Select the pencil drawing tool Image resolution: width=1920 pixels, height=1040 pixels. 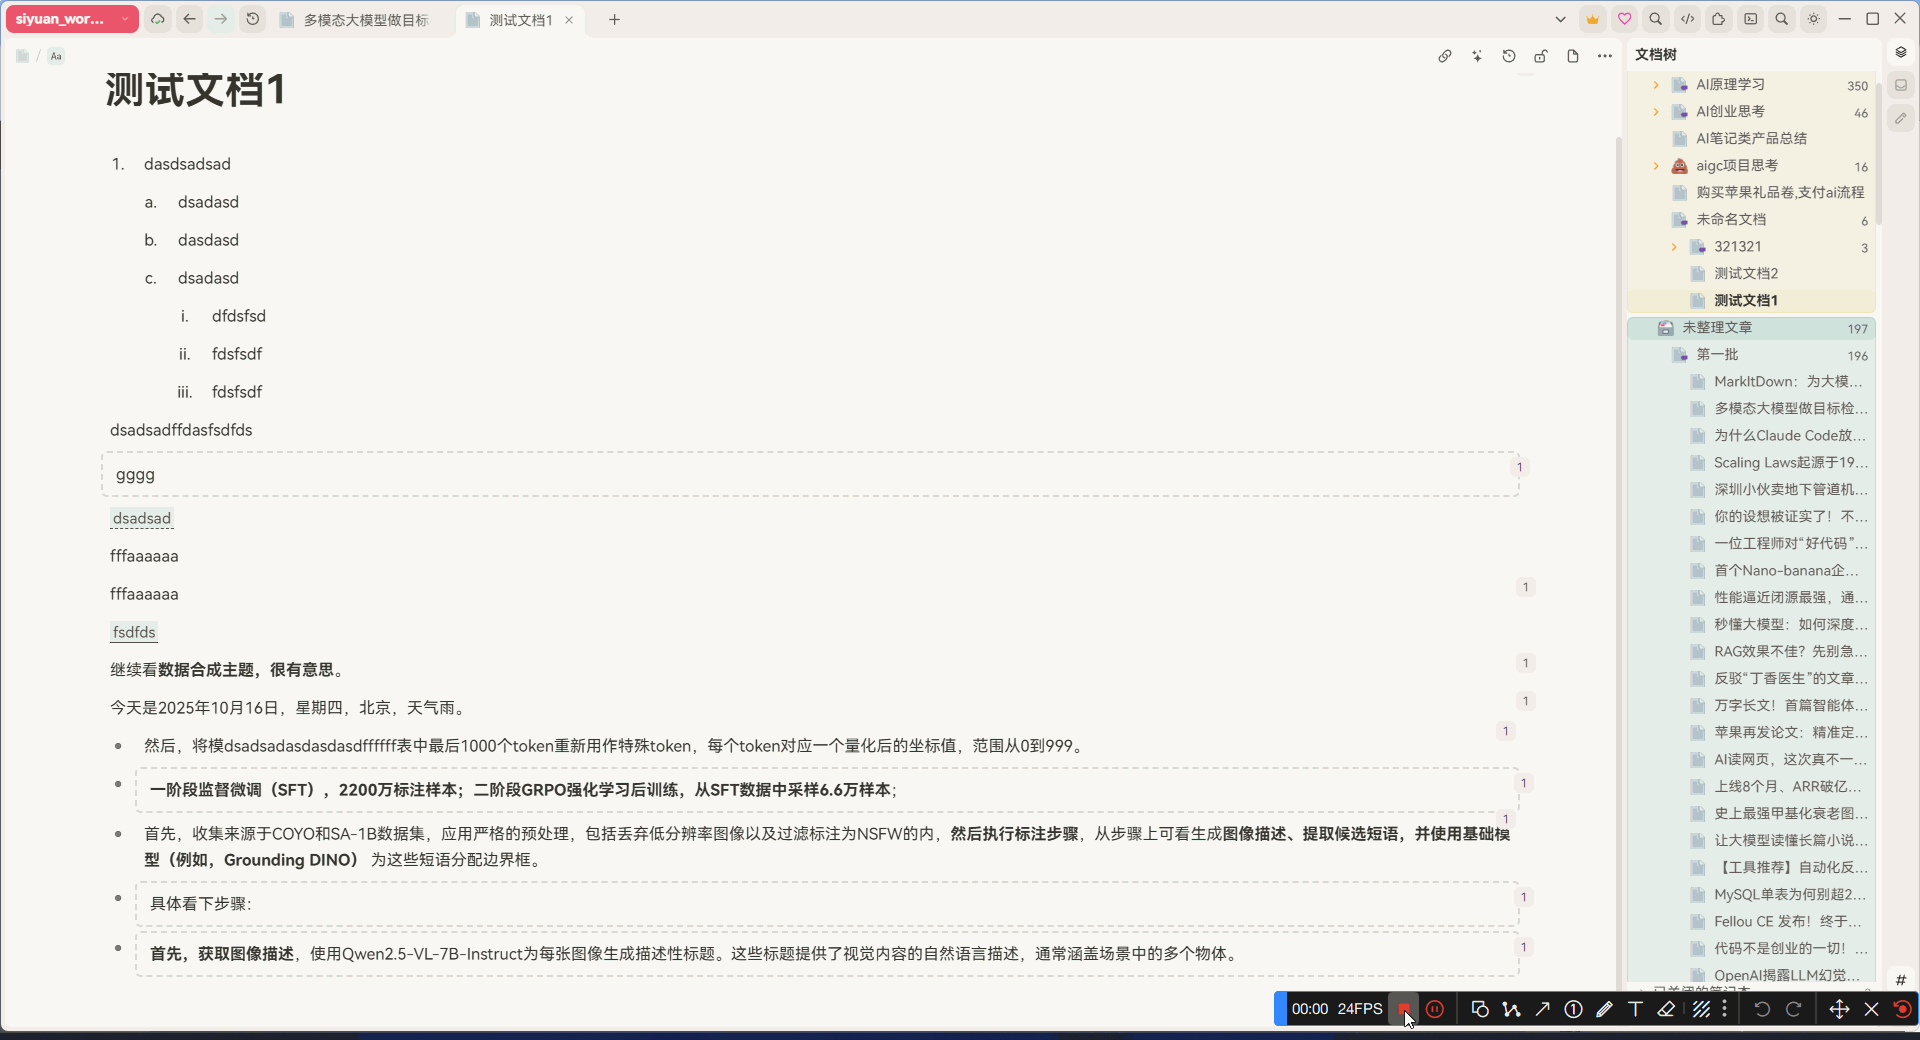1604,1009
